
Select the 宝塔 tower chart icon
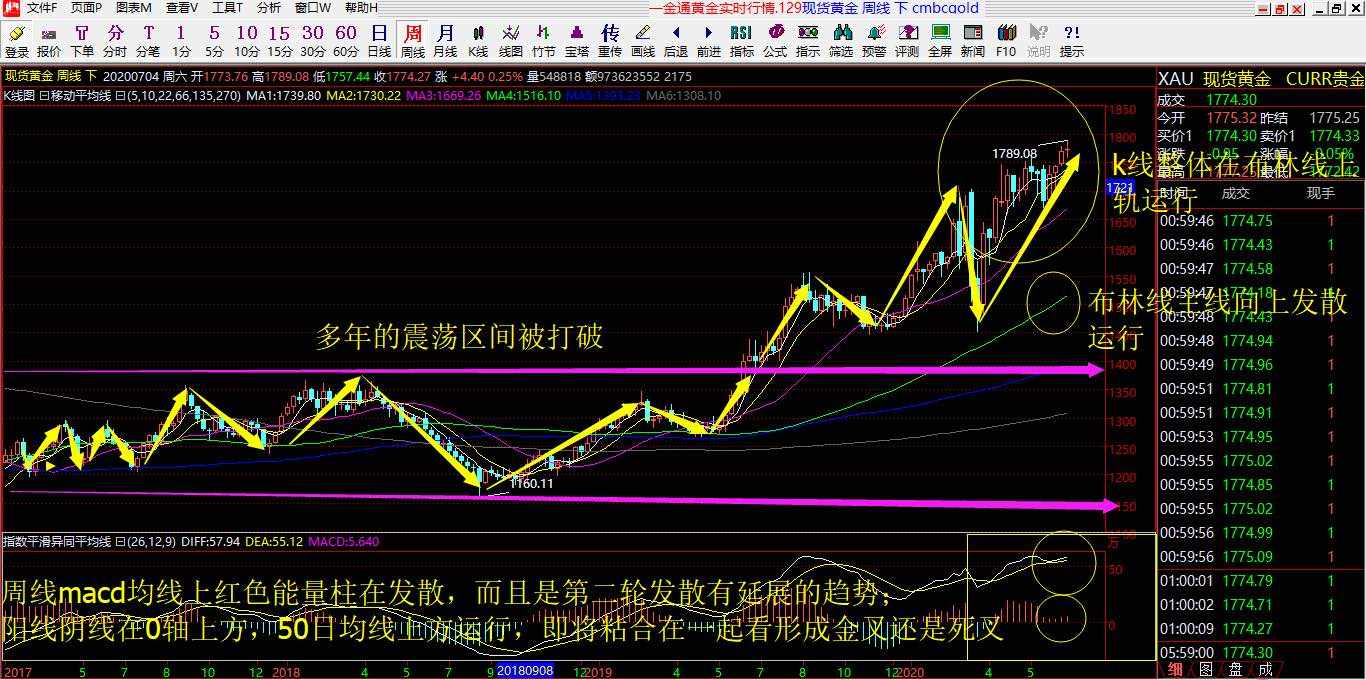pyautogui.click(x=577, y=41)
